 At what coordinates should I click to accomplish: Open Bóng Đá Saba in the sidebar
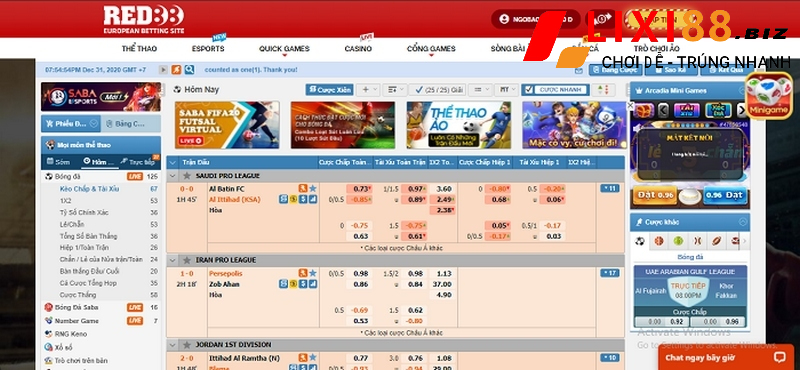(77, 307)
